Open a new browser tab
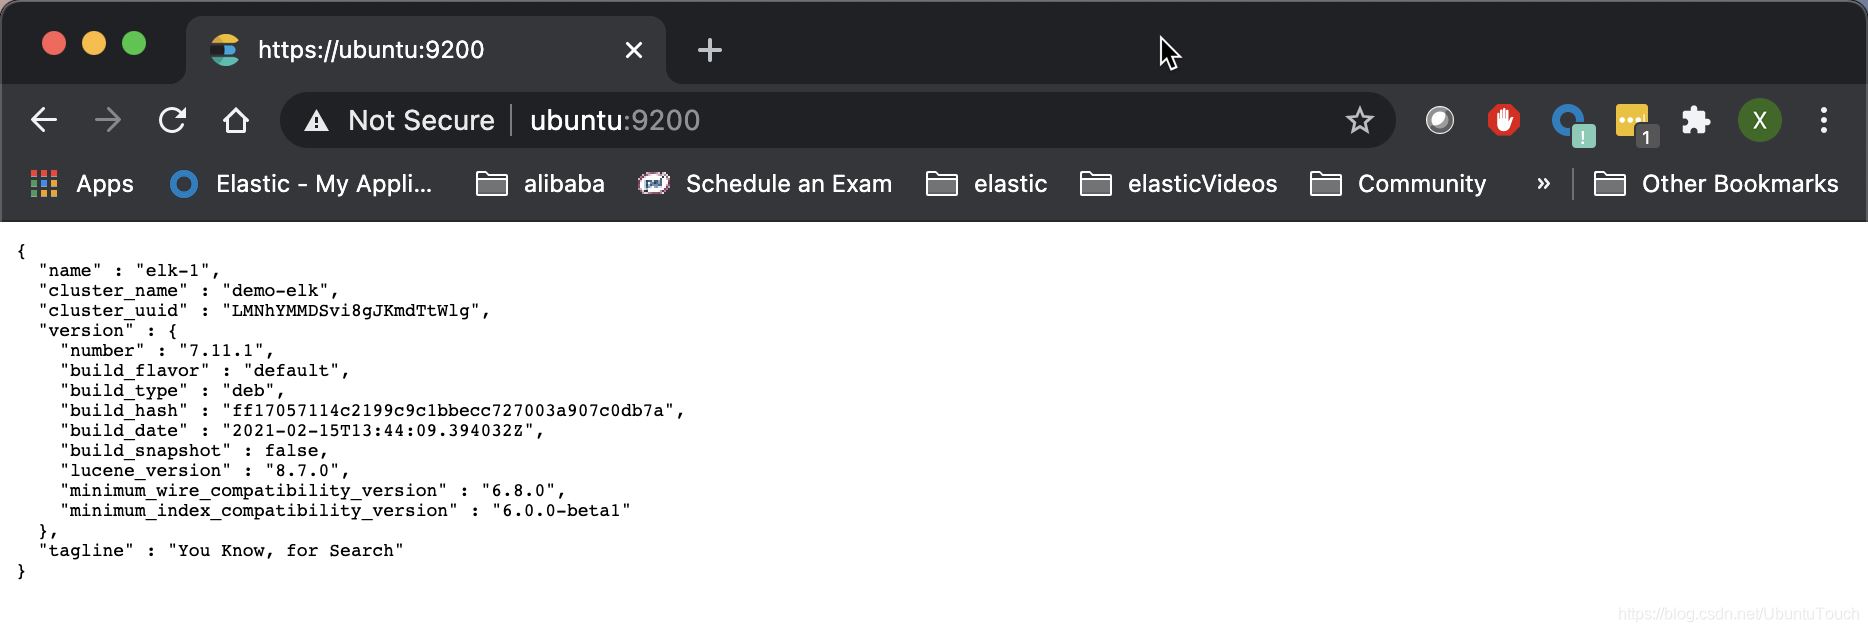The width and height of the screenshot is (1868, 632). point(709,50)
